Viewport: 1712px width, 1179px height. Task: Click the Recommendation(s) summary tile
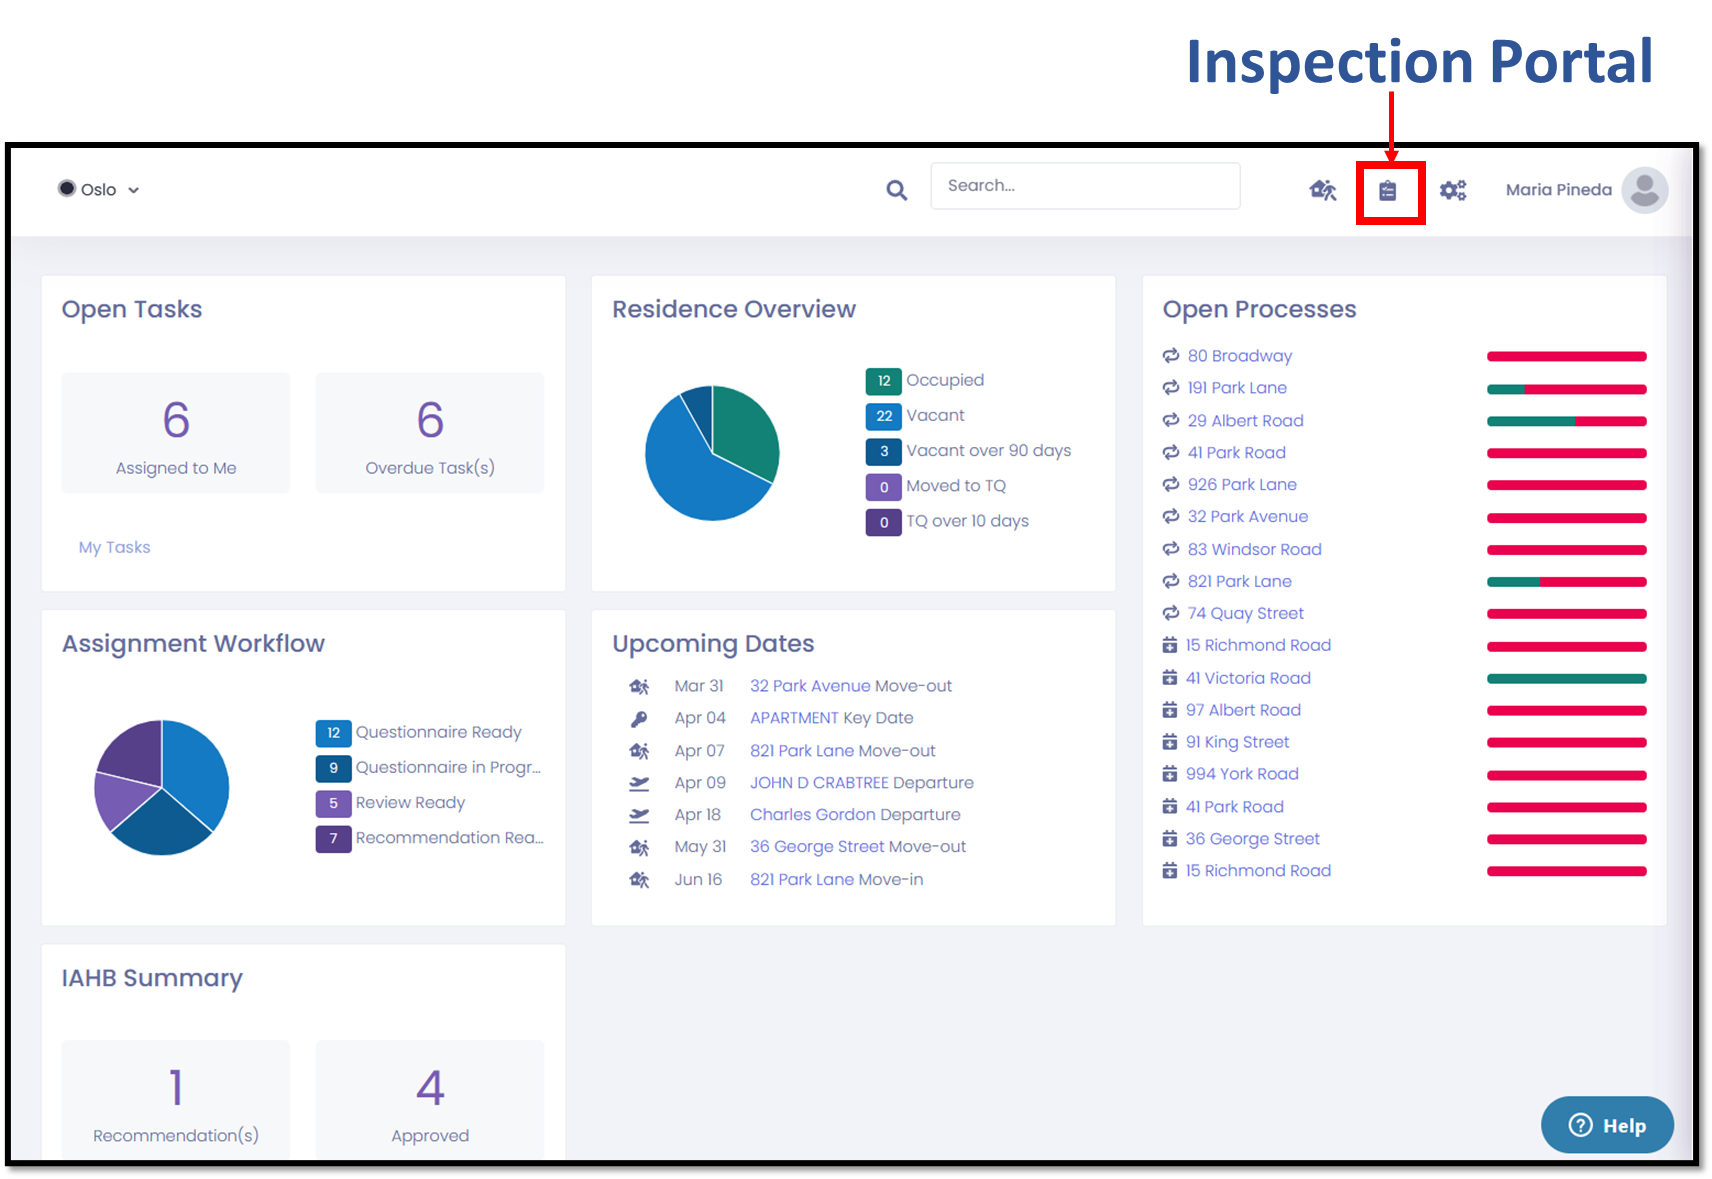(176, 1100)
